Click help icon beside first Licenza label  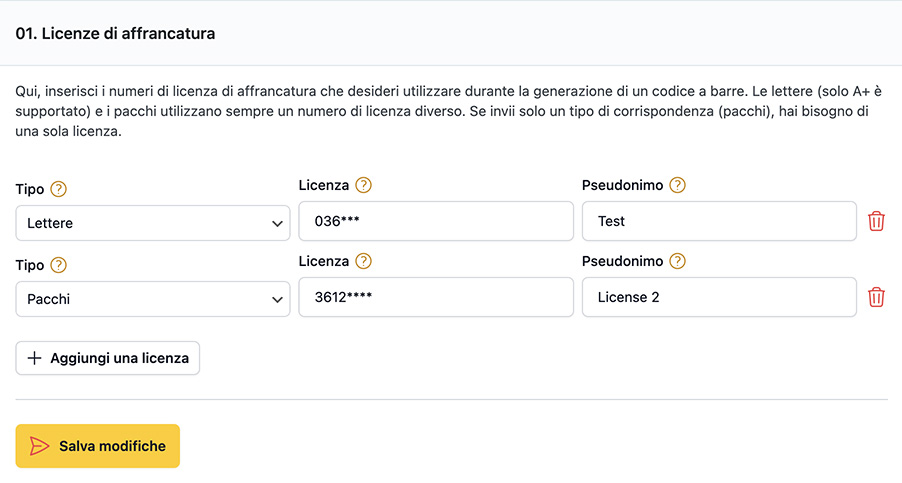(364, 185)
